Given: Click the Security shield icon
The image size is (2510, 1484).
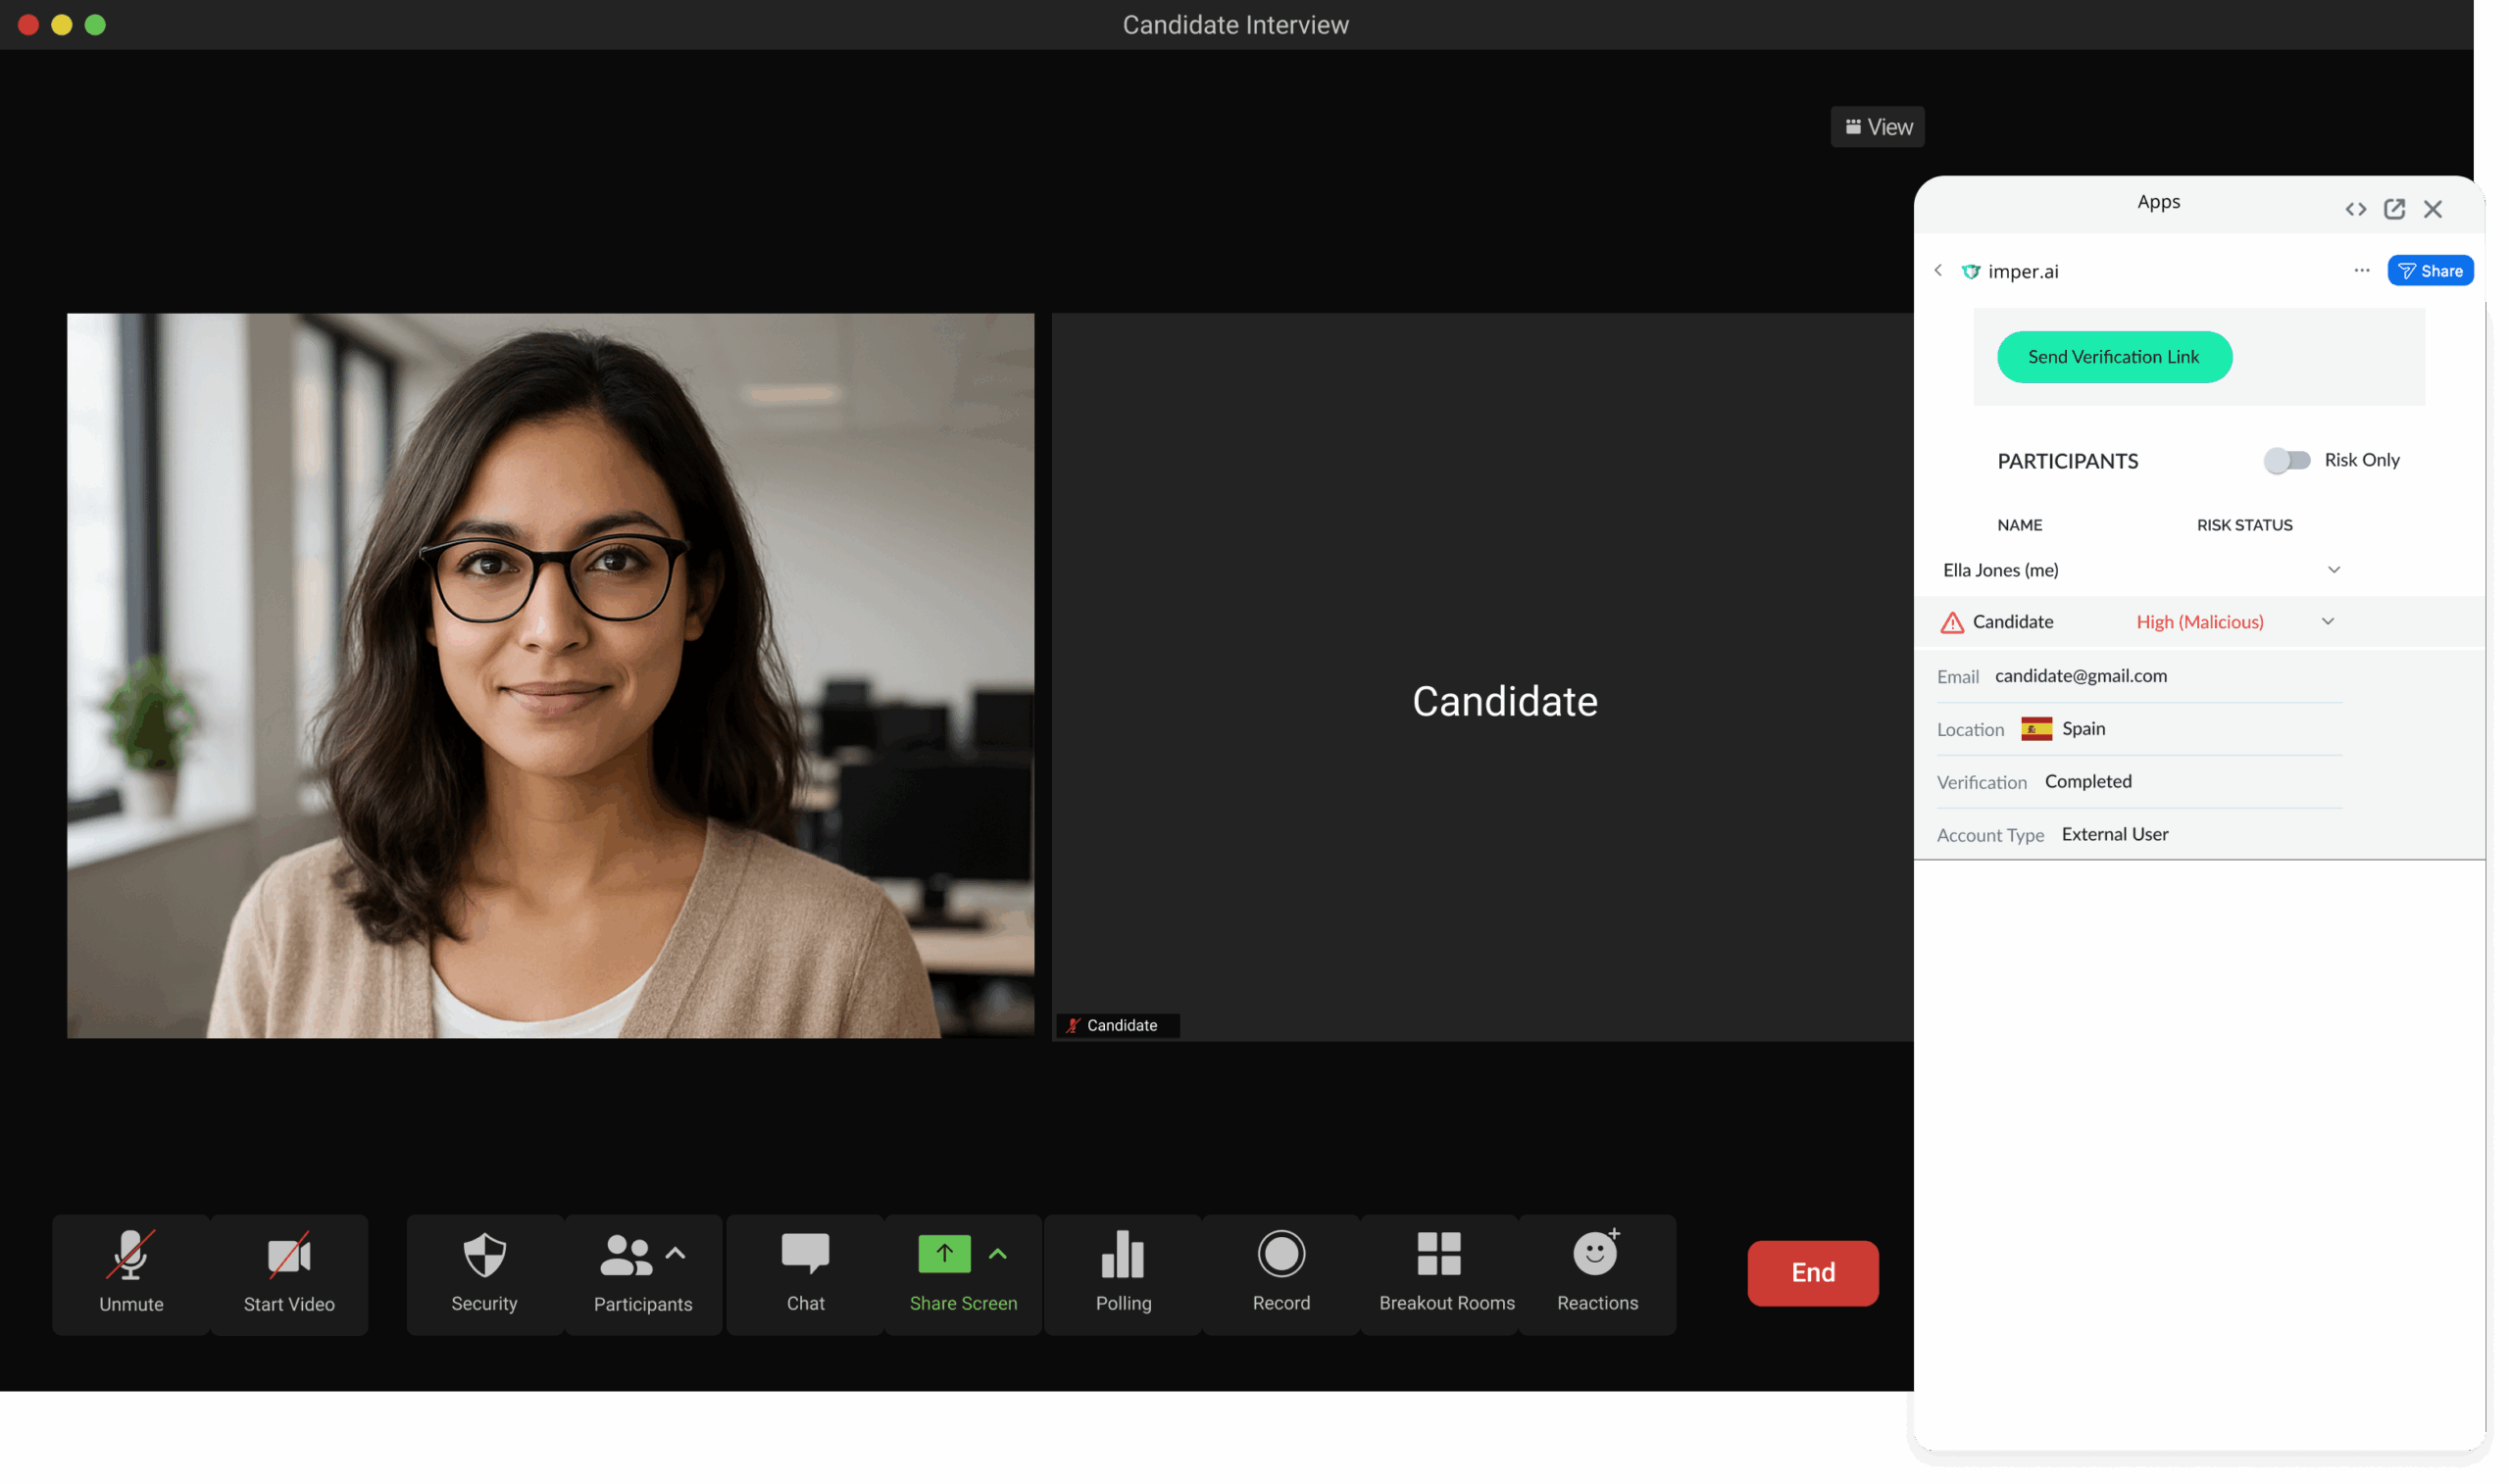Looking at the screenshot, I should 484,1255.
